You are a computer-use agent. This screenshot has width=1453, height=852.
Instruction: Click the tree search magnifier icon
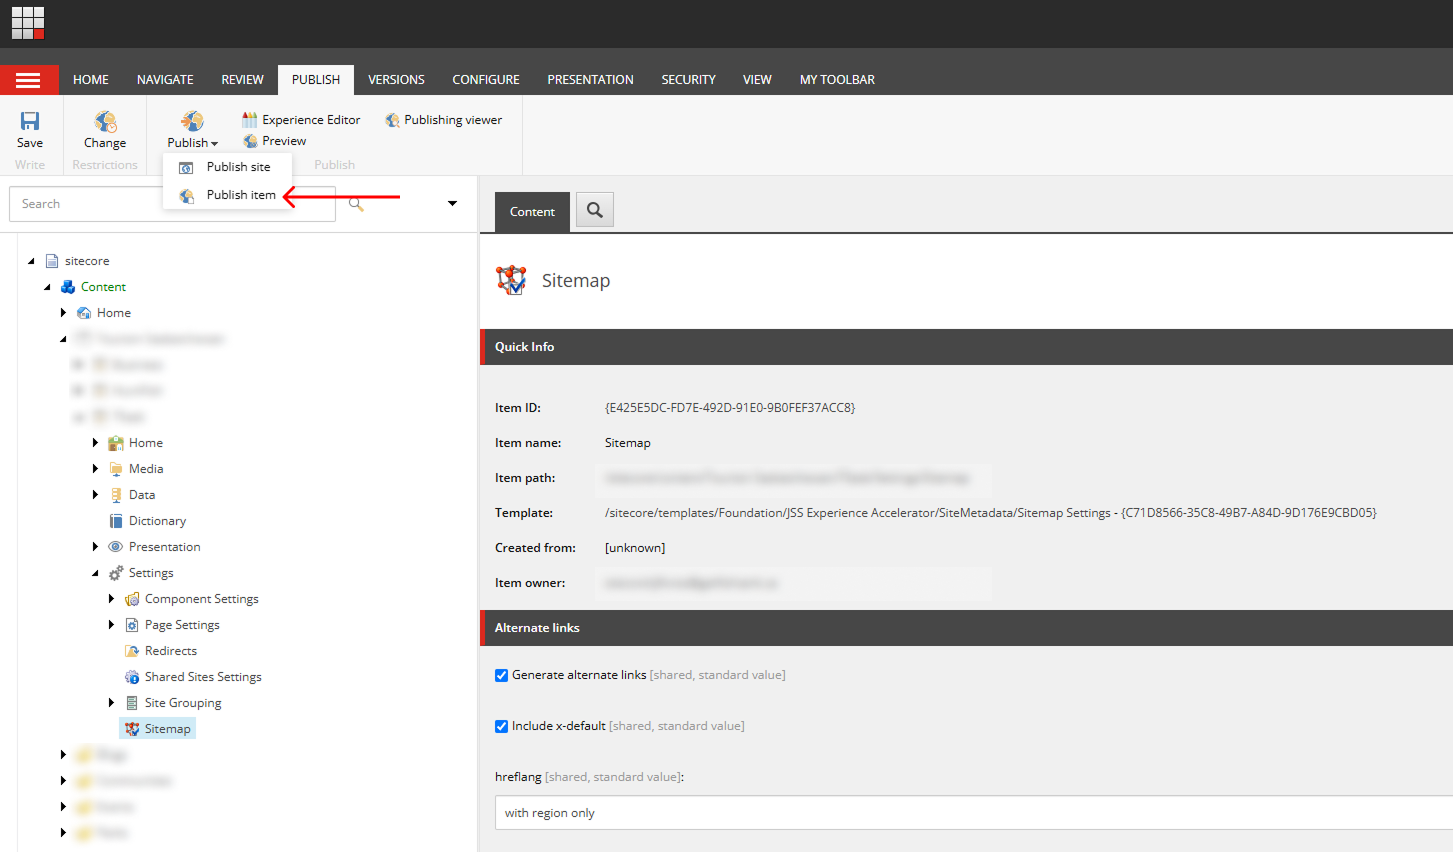(x=356, y=204)
